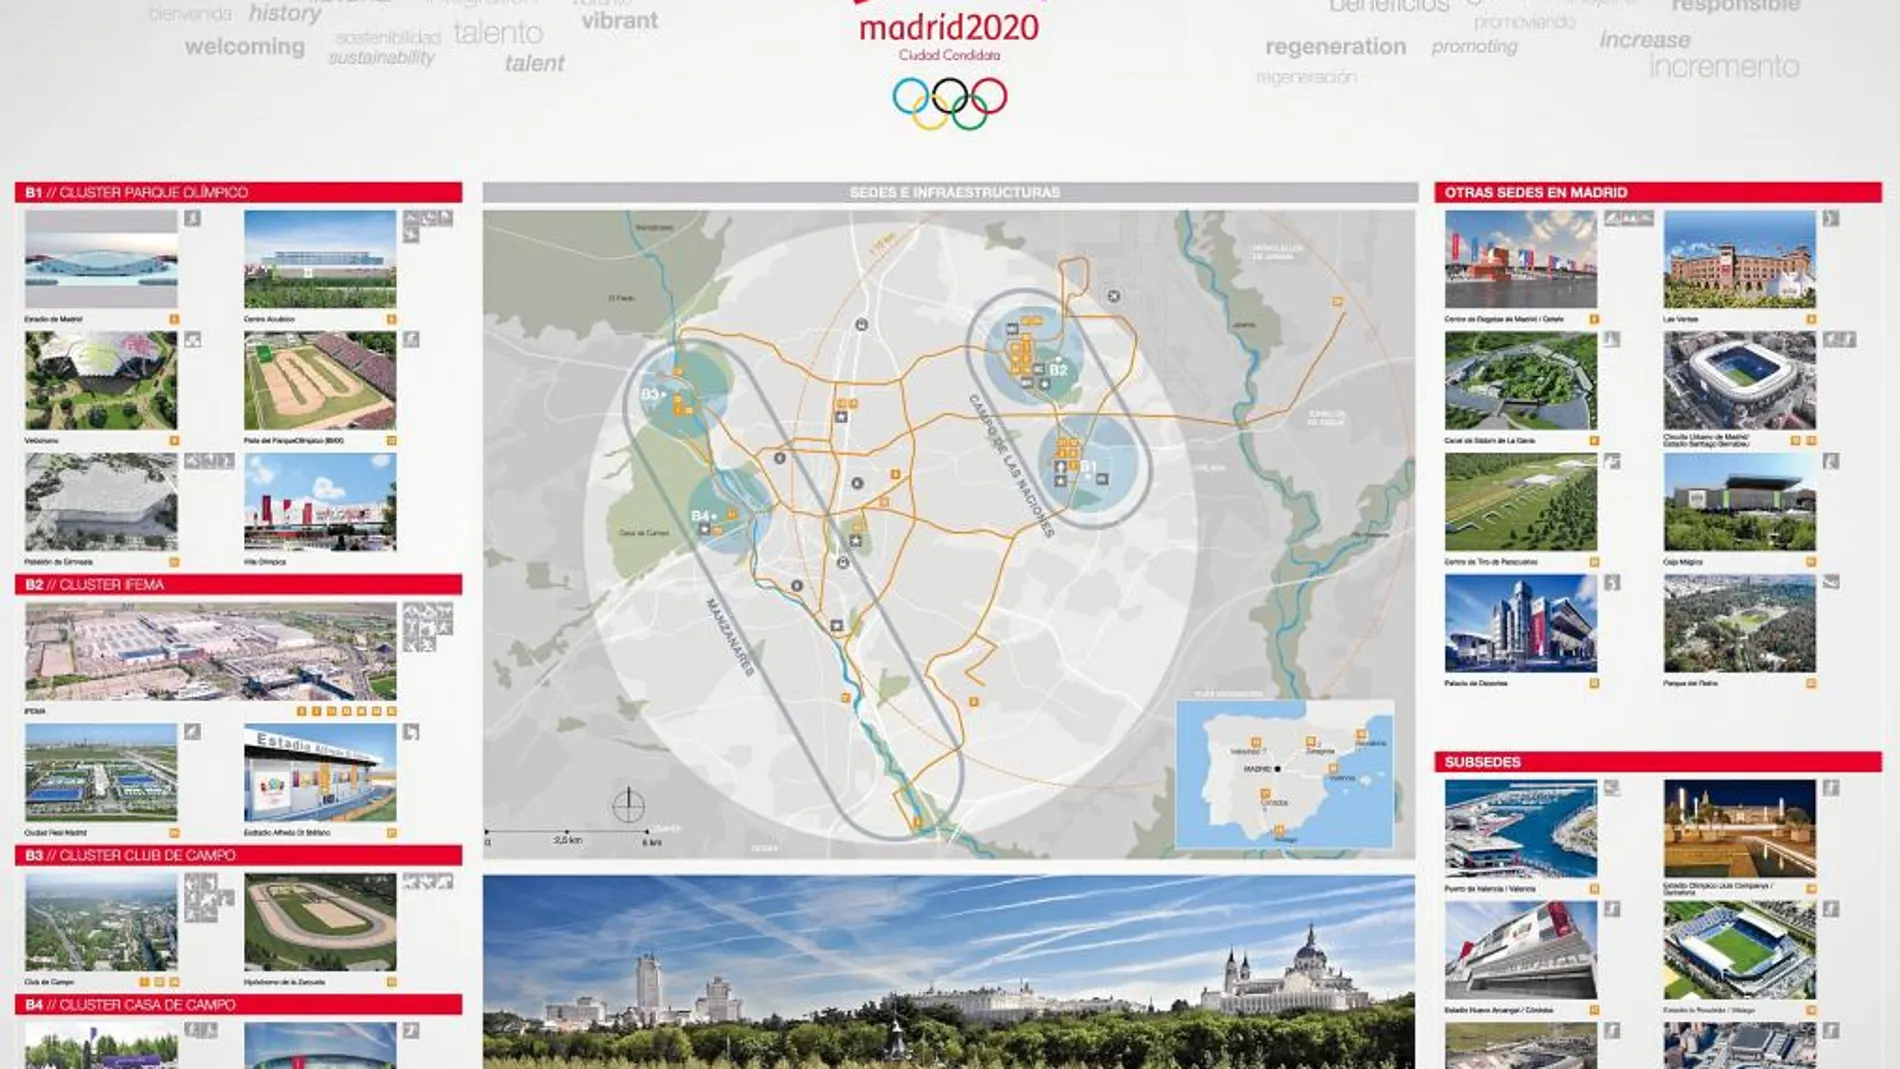
Task: Click the Madrid skyline panorama photo
Action: point(949,972)
